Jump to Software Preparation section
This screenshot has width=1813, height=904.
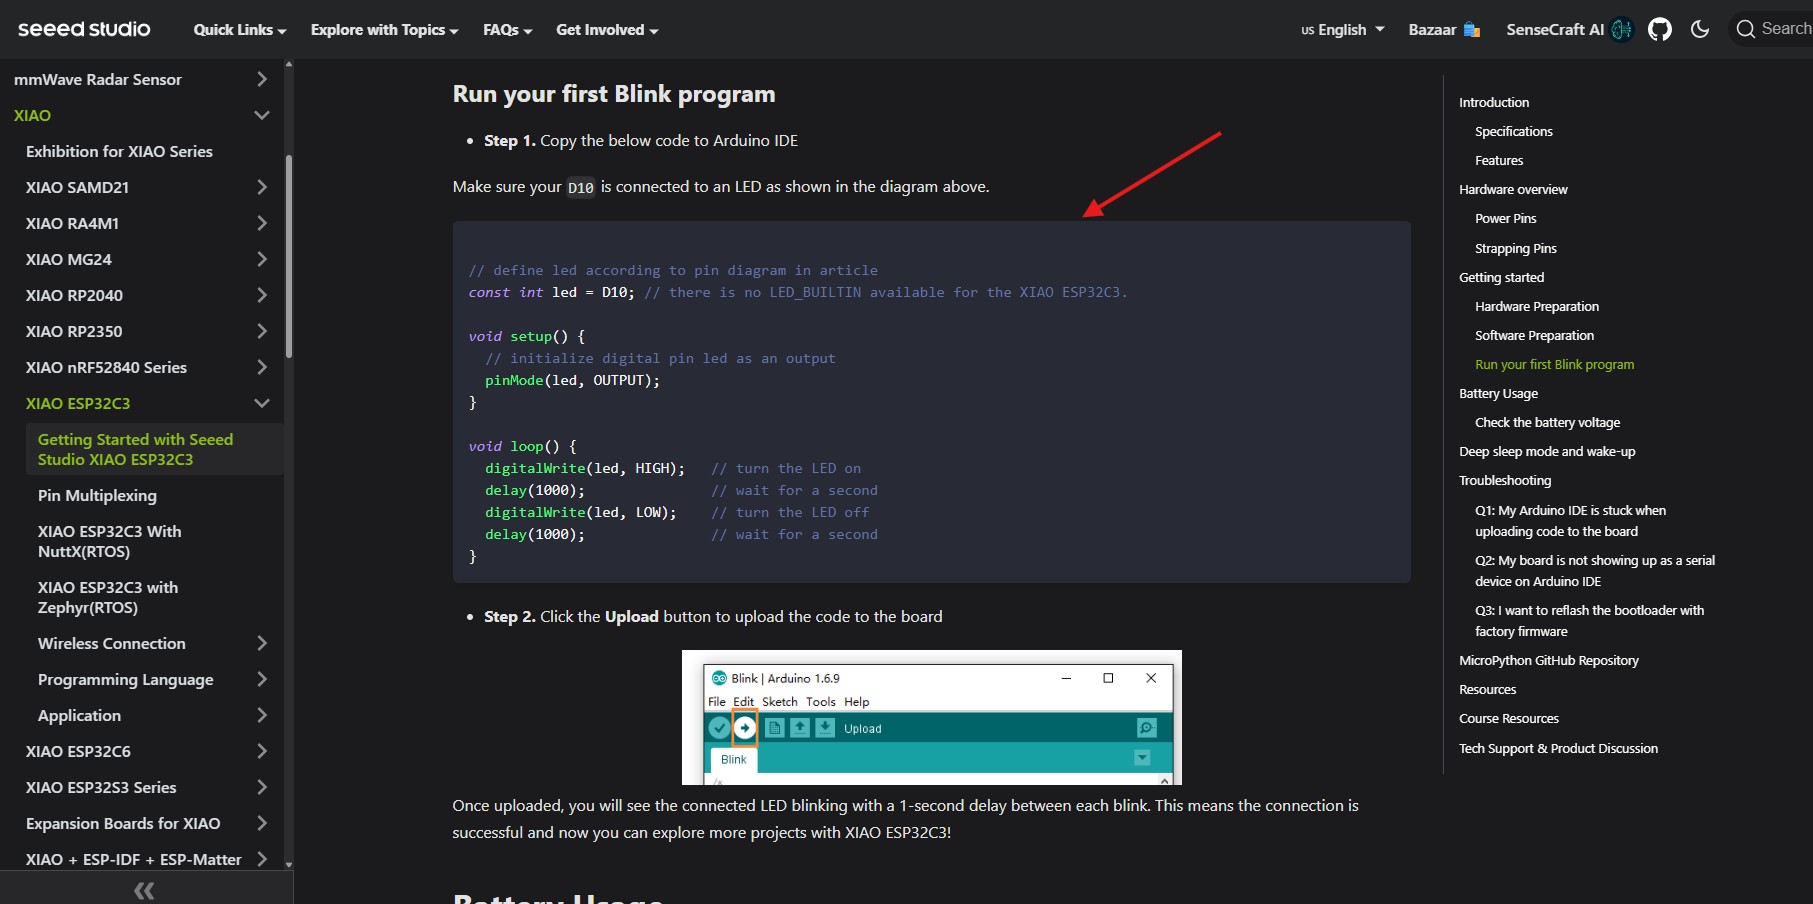point(1534,335)
